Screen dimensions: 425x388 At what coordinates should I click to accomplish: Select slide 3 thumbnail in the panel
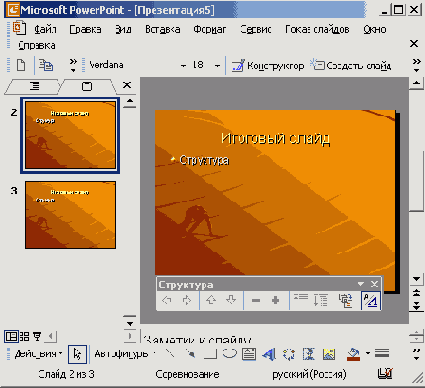pos(70,215)
